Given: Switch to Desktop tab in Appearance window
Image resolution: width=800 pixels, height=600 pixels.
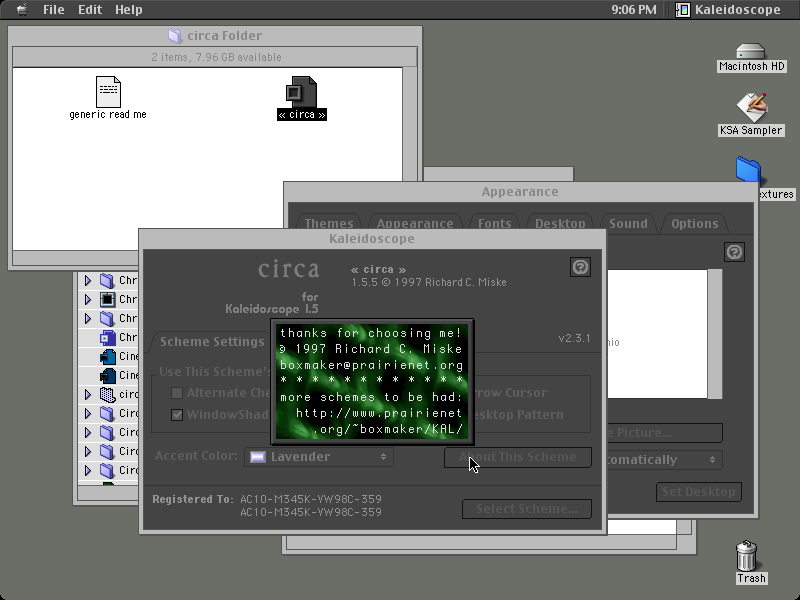Looking at the screenshot, I should 560,223.
